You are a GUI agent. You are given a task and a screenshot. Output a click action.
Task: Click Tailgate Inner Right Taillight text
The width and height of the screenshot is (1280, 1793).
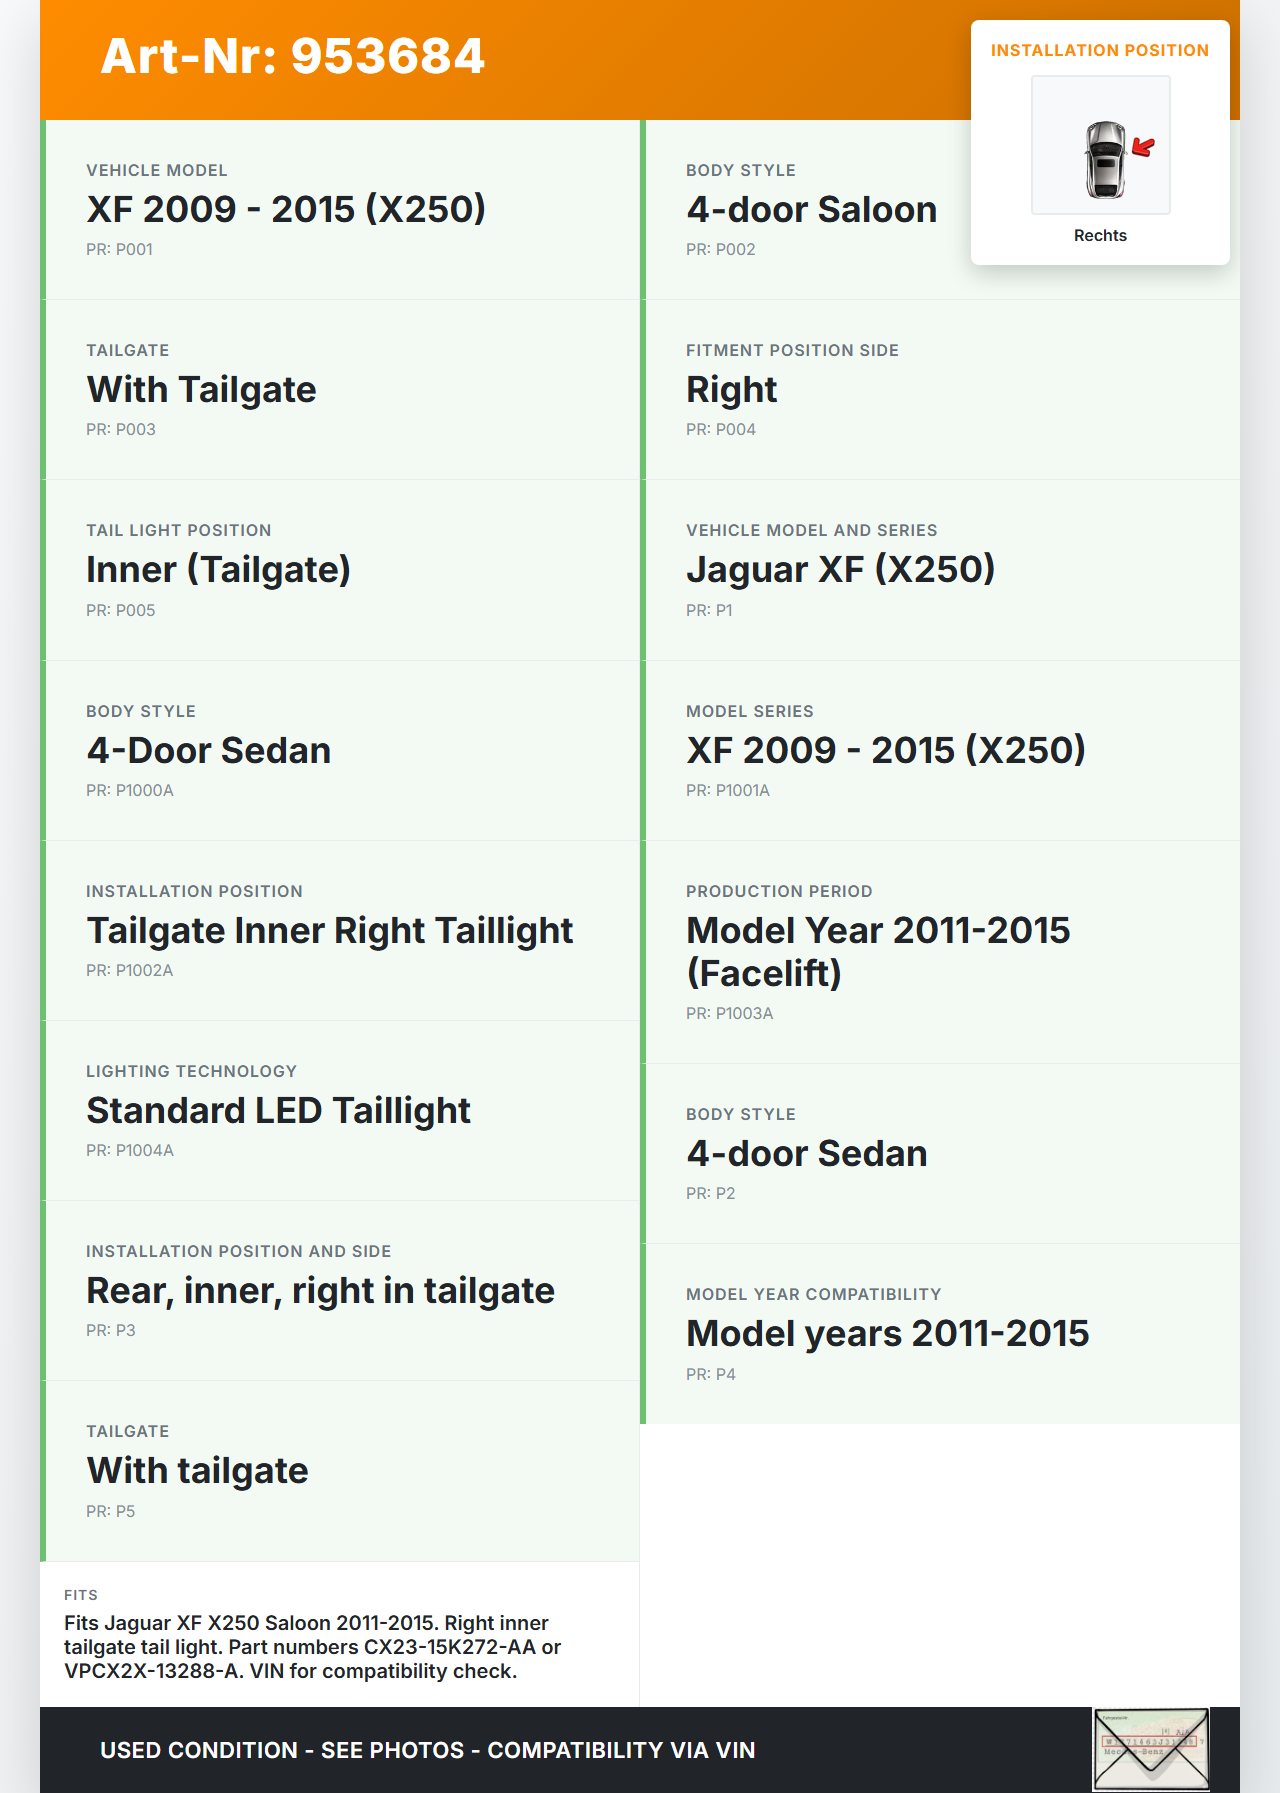(329, 931)
